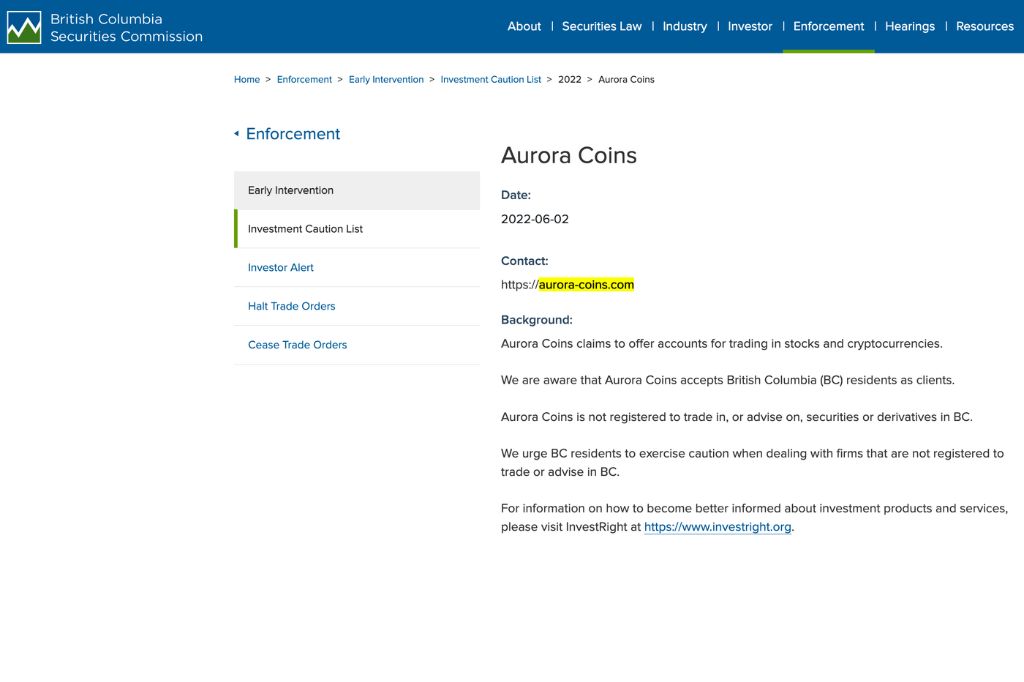Select Early Intervention in sidebar
This screenshot has width=1024, height=682.
[357, 190]
